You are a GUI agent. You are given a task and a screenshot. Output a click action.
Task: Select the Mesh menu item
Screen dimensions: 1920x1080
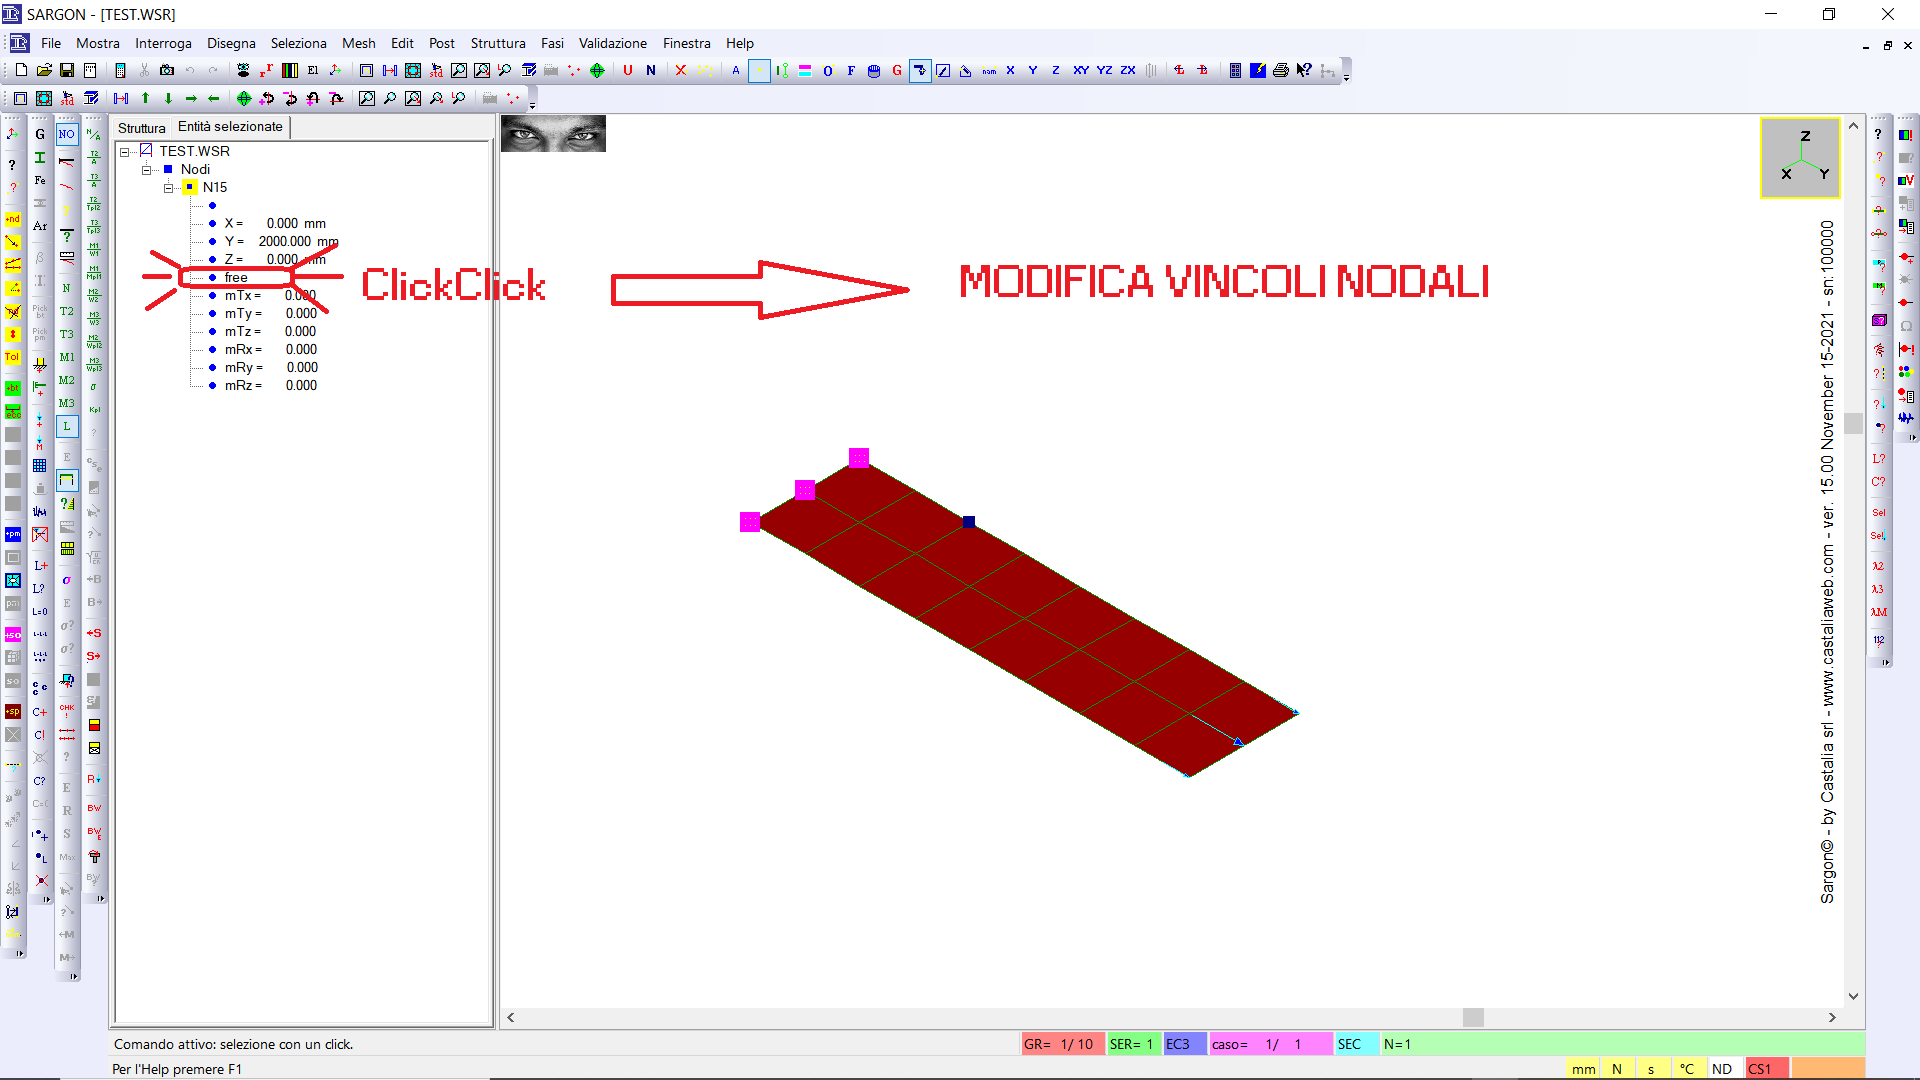click(356, 44)
